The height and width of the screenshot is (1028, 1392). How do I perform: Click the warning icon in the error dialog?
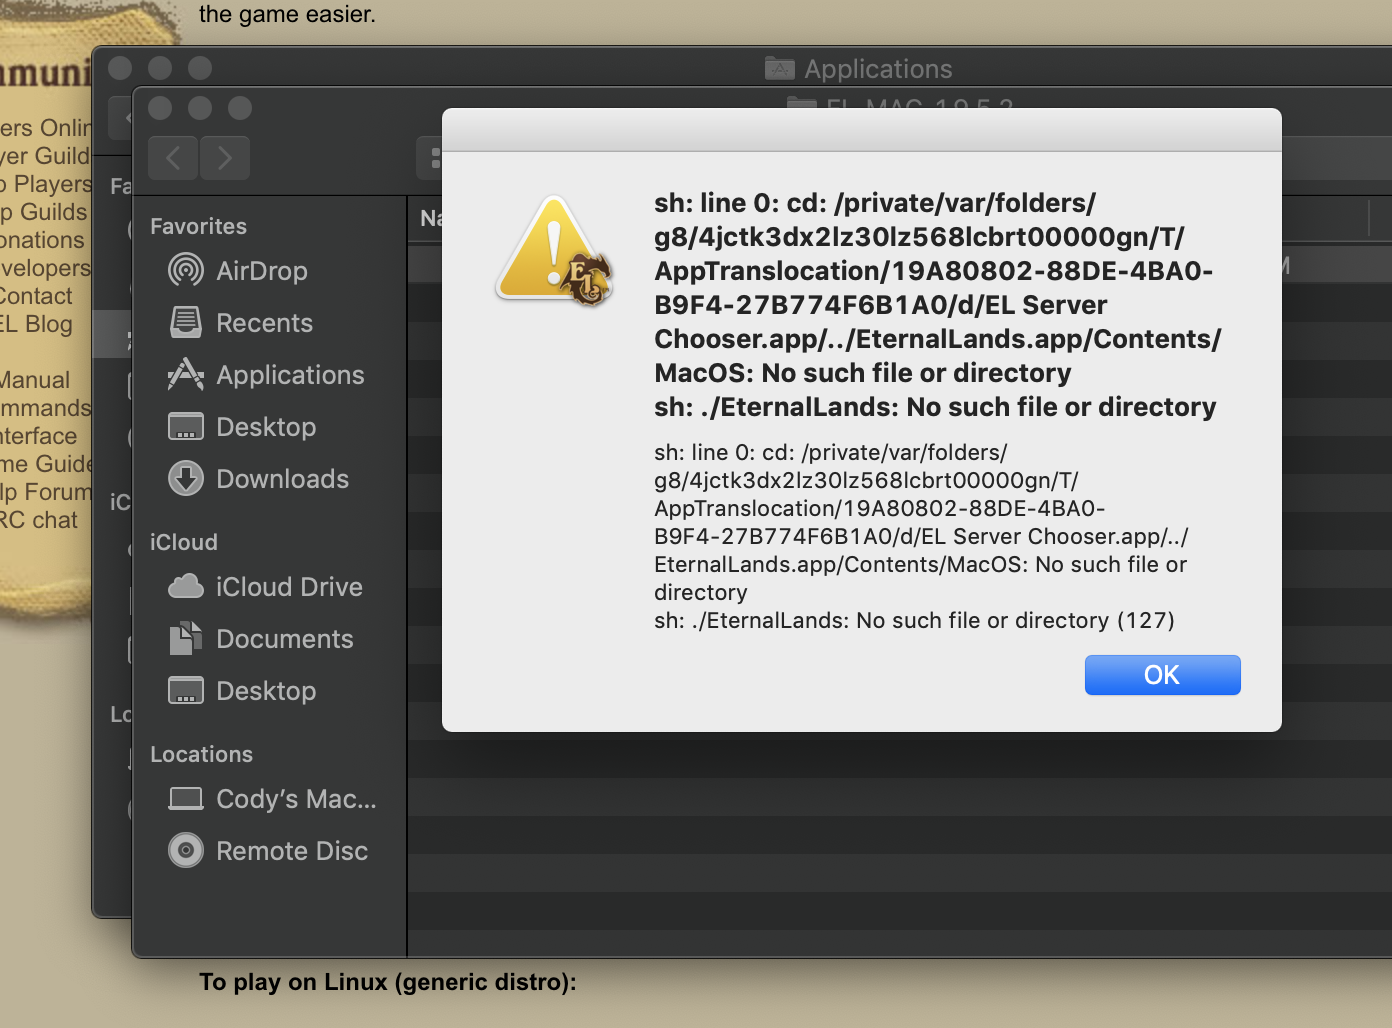(553, 251)
